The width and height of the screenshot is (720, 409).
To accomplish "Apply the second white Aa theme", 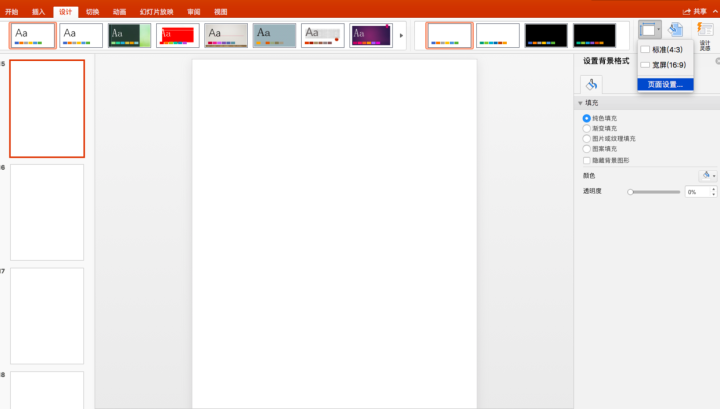I will click(81, 35).
